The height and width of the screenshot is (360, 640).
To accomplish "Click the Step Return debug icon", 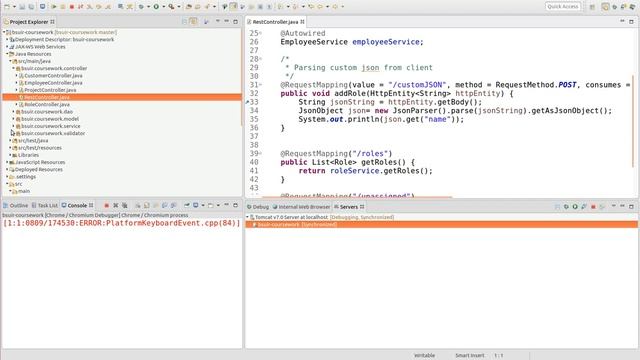I will pos(107,7).
